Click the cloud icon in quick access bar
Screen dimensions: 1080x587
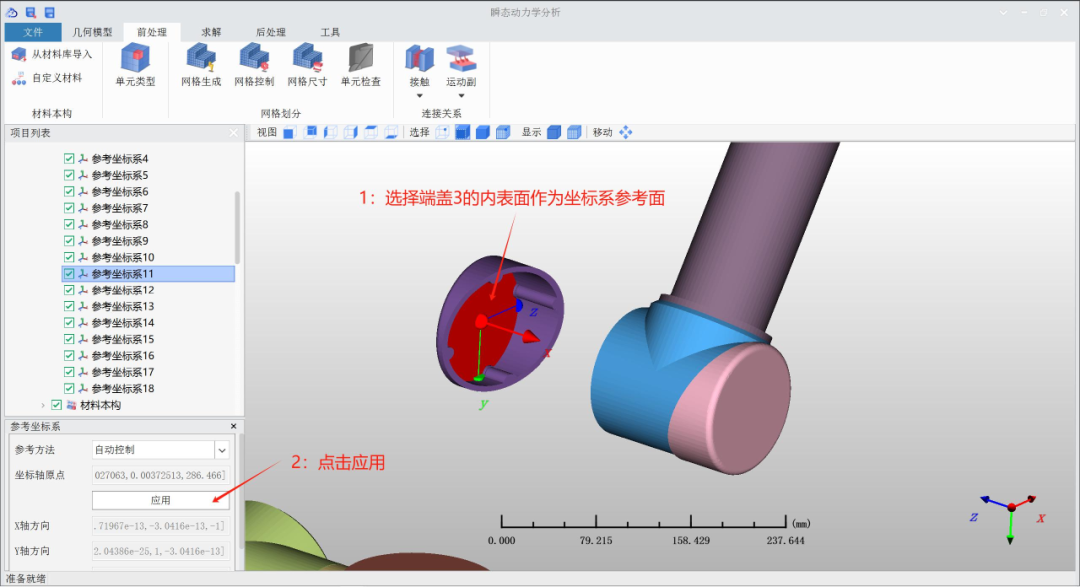tap(12, 12)
